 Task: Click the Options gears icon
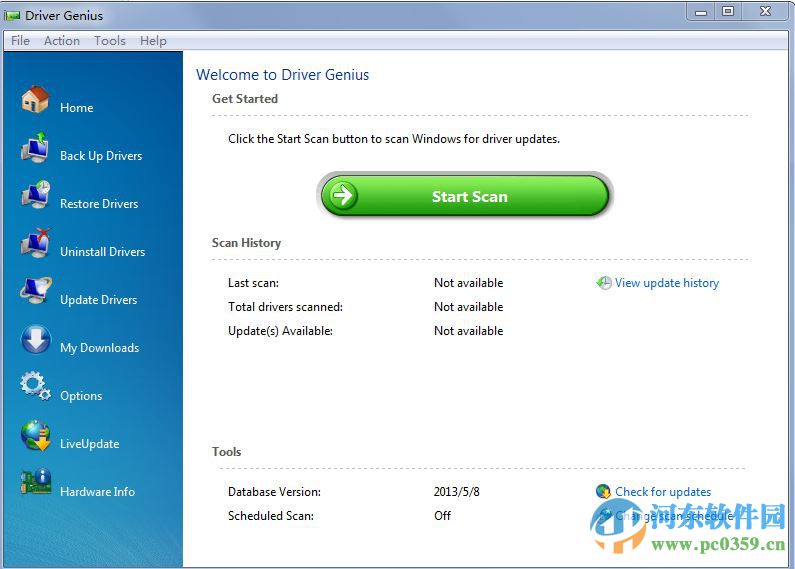coord(35,386)
